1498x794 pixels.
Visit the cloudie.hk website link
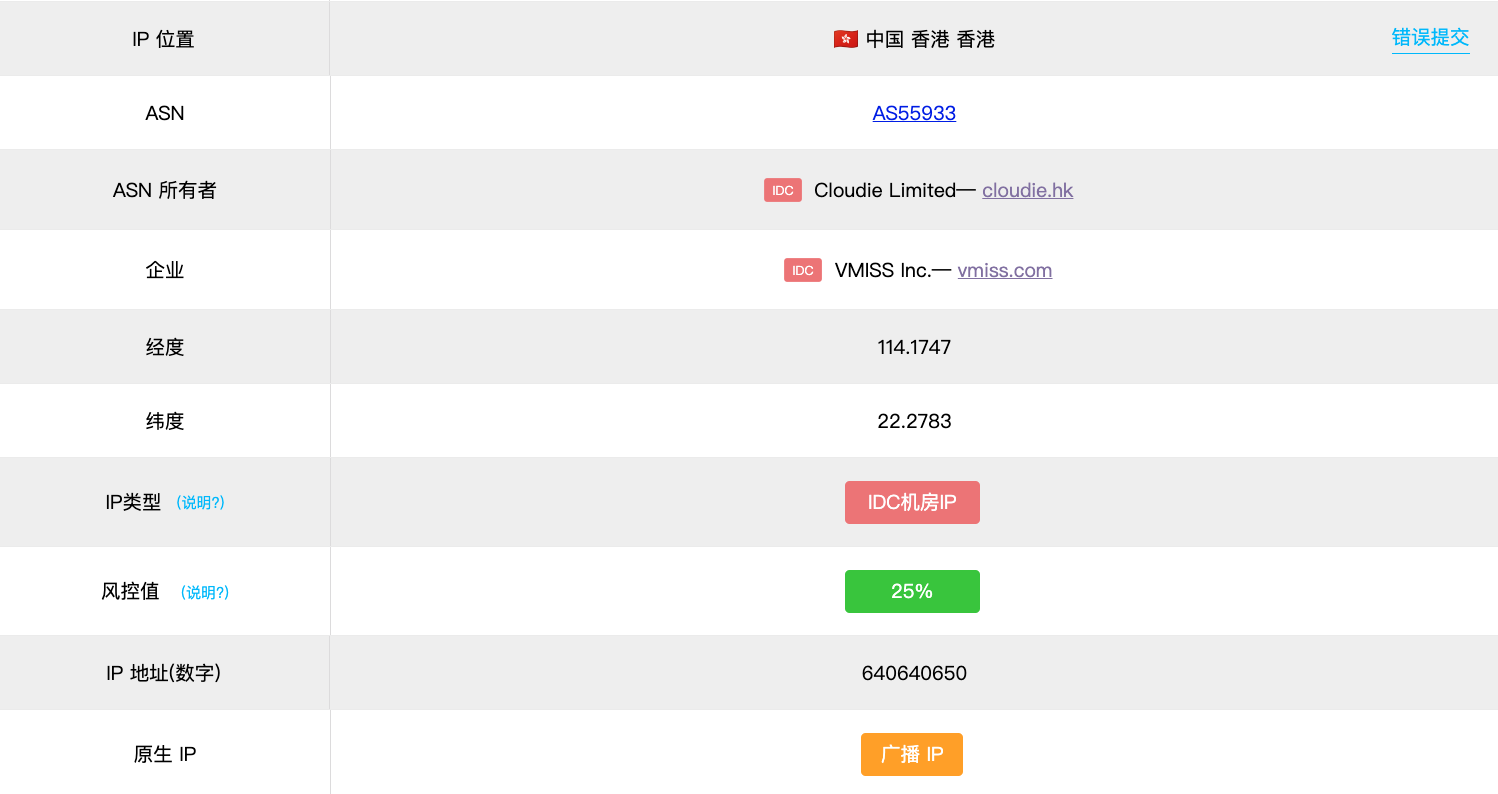1027,190
